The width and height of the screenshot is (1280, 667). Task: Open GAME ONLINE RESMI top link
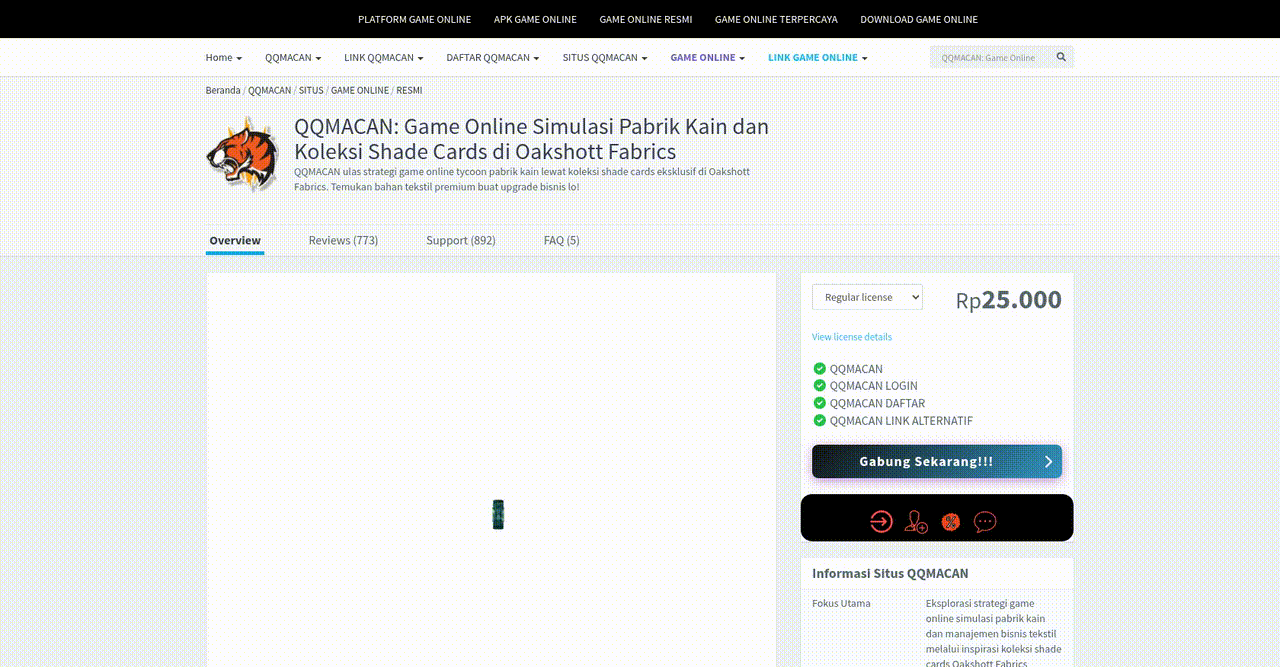point(646,19)
